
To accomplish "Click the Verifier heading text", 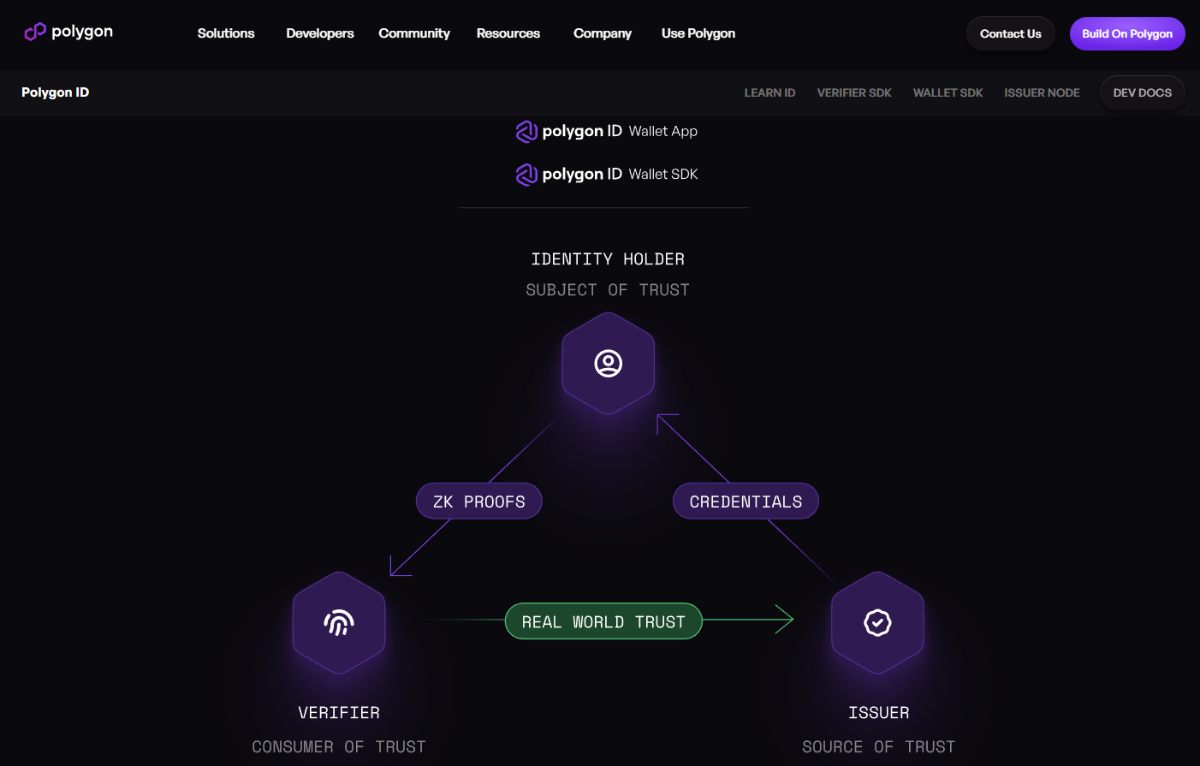I will pos(339,713).
